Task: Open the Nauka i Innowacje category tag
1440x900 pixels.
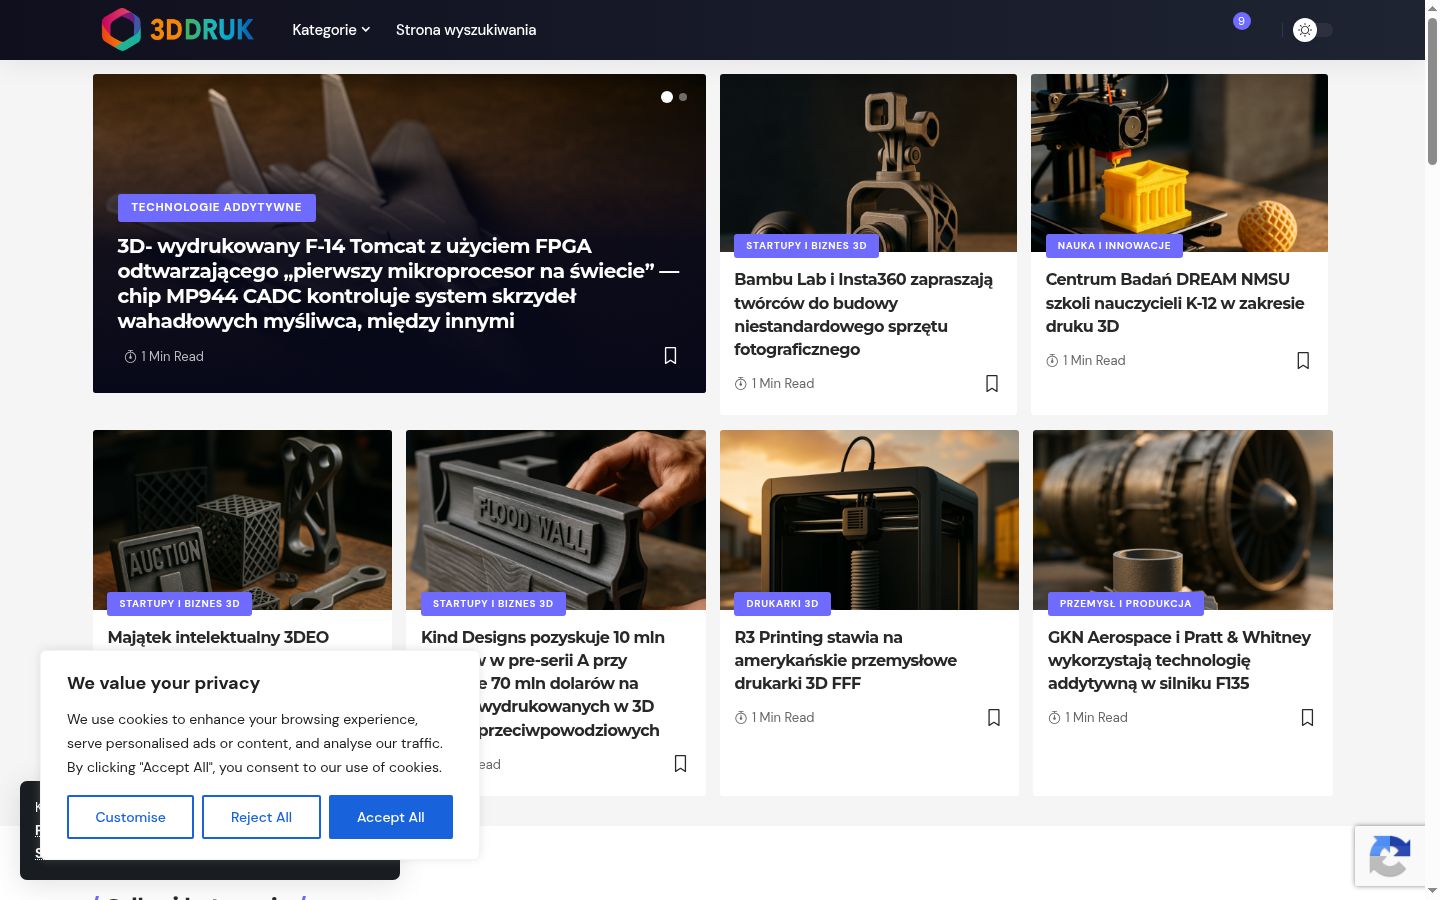Action: point(1114,245)
